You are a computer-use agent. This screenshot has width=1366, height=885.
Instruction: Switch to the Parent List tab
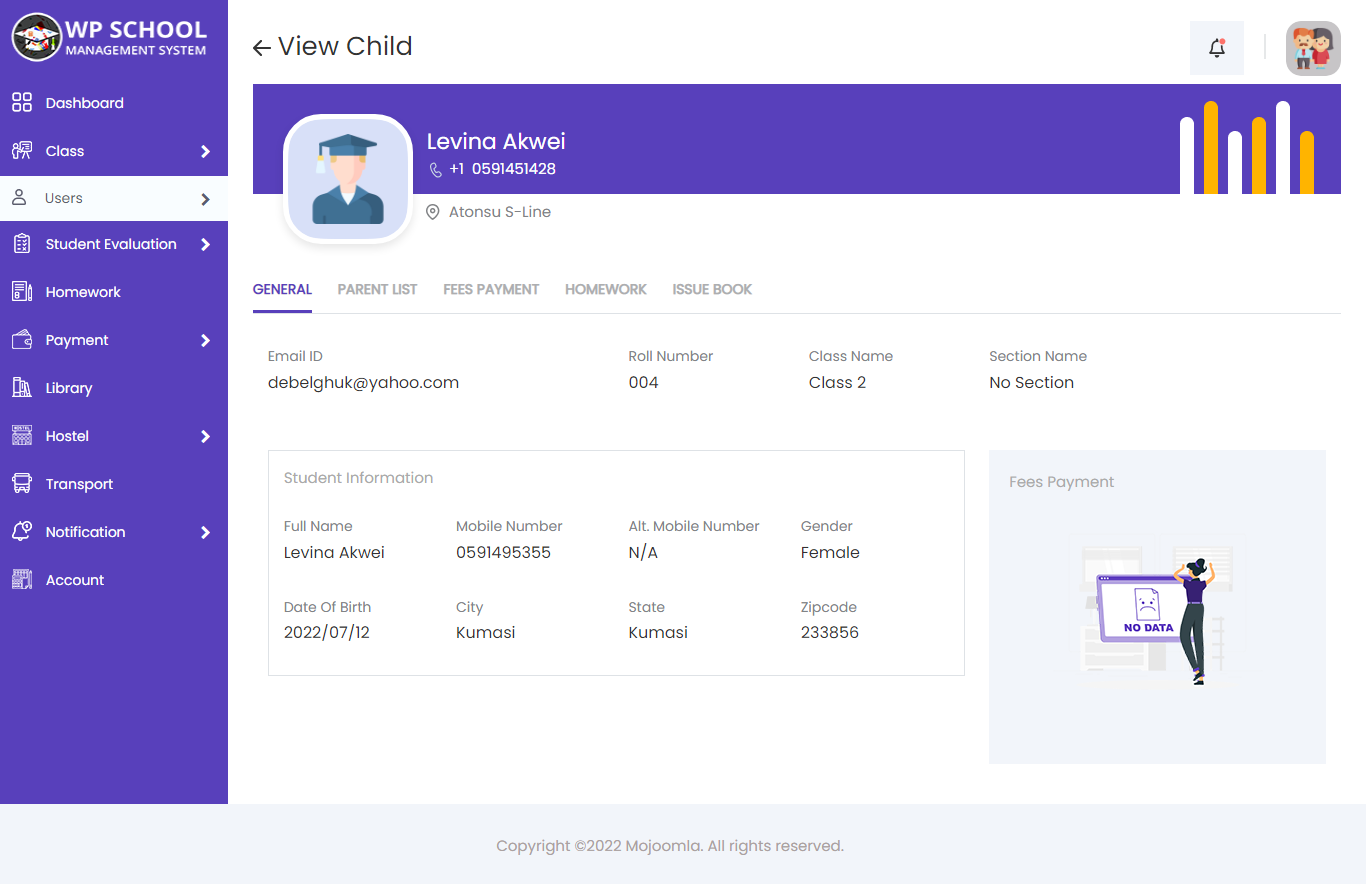[377, 289]
